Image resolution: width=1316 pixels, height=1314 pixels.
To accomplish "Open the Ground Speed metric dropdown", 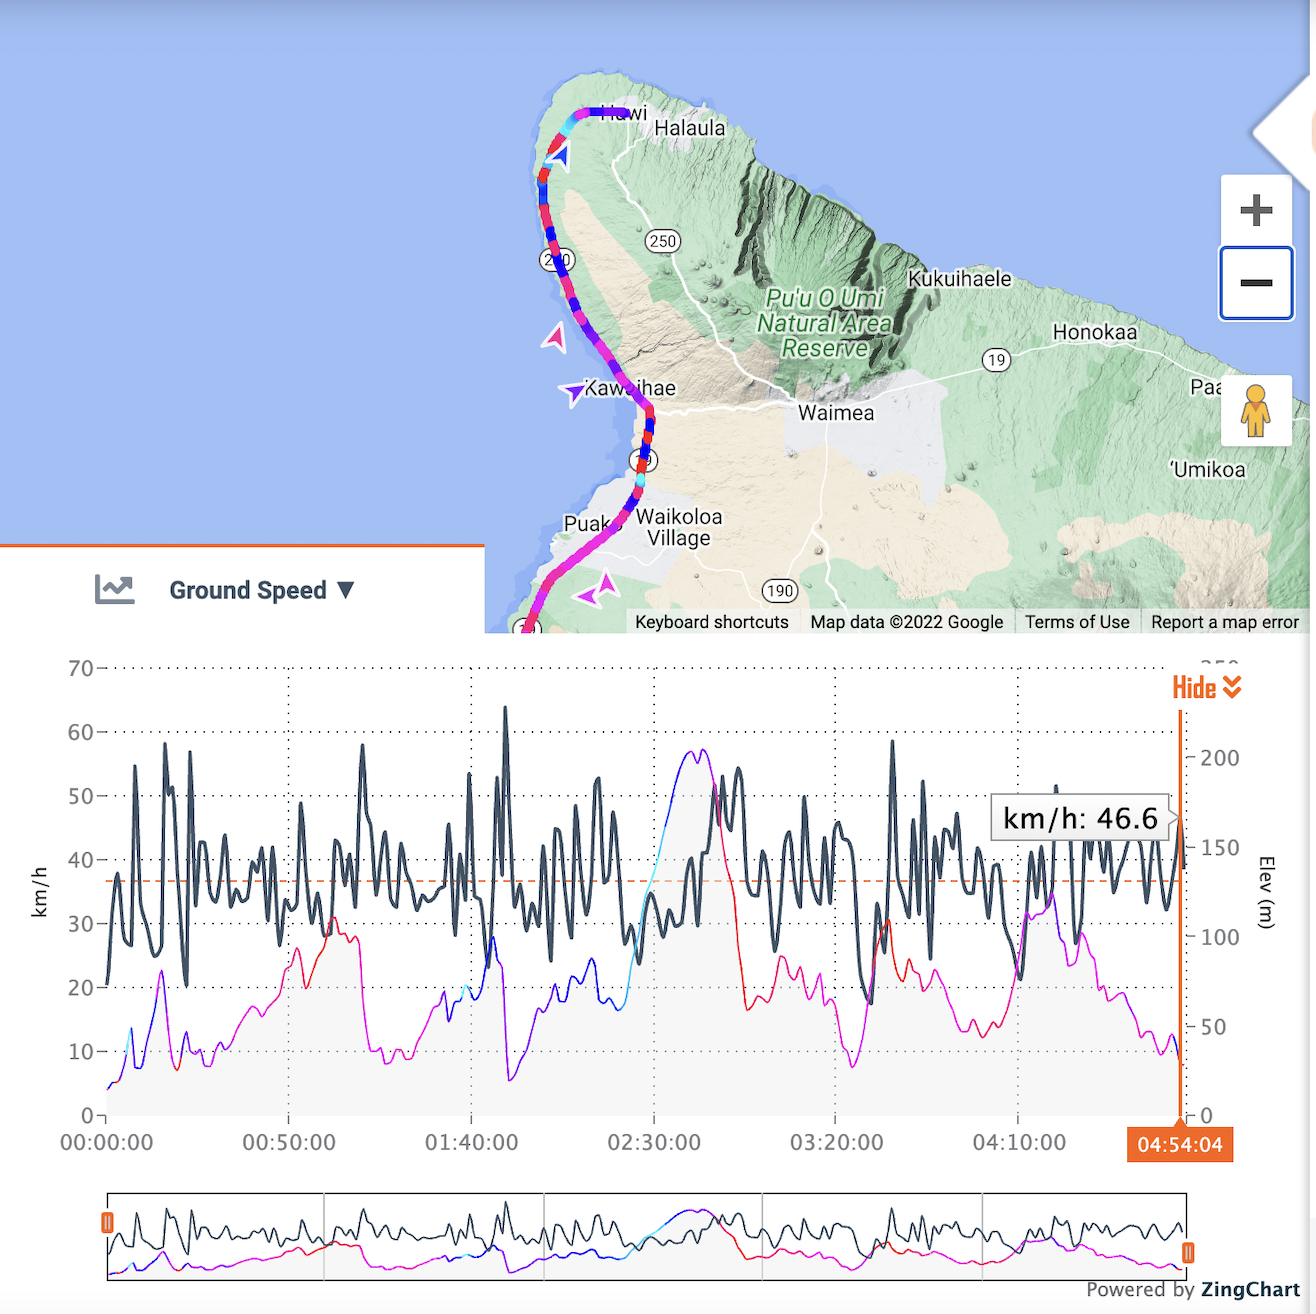I will click(249, 589).
